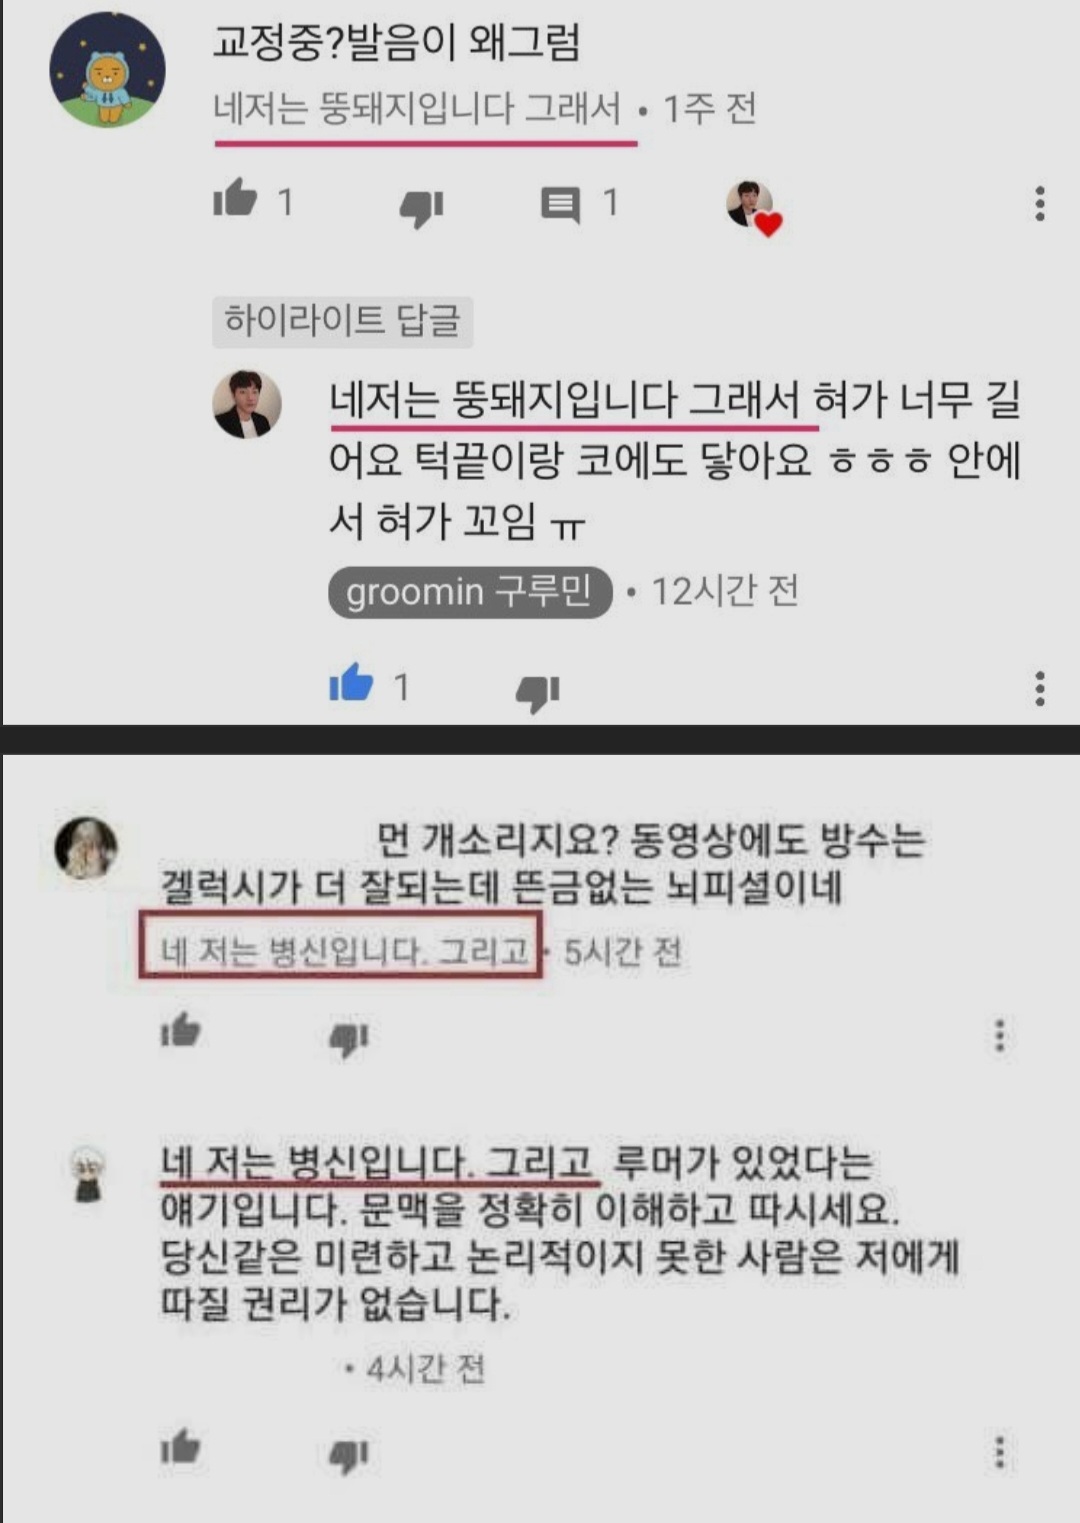
Task: Open more options for groomin reply
Action: (1040, 688)
